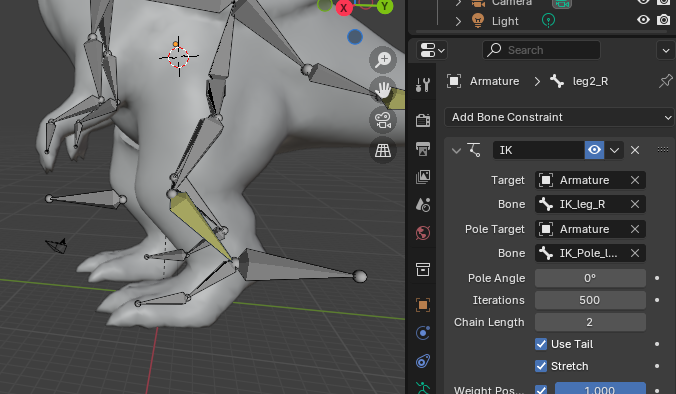Uncheck the Stretch checkbox
The image size is (676, 394).
pyautogui.click(x=541, y=366)
